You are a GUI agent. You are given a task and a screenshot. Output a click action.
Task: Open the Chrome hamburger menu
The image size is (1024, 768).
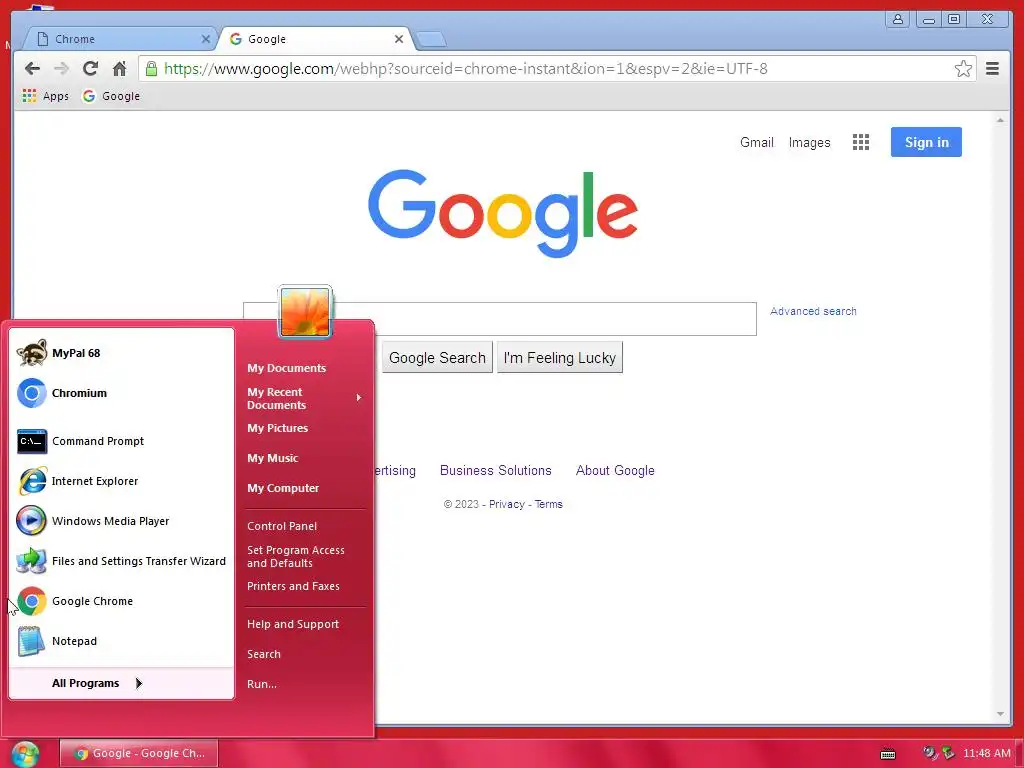tap(992, 69)
